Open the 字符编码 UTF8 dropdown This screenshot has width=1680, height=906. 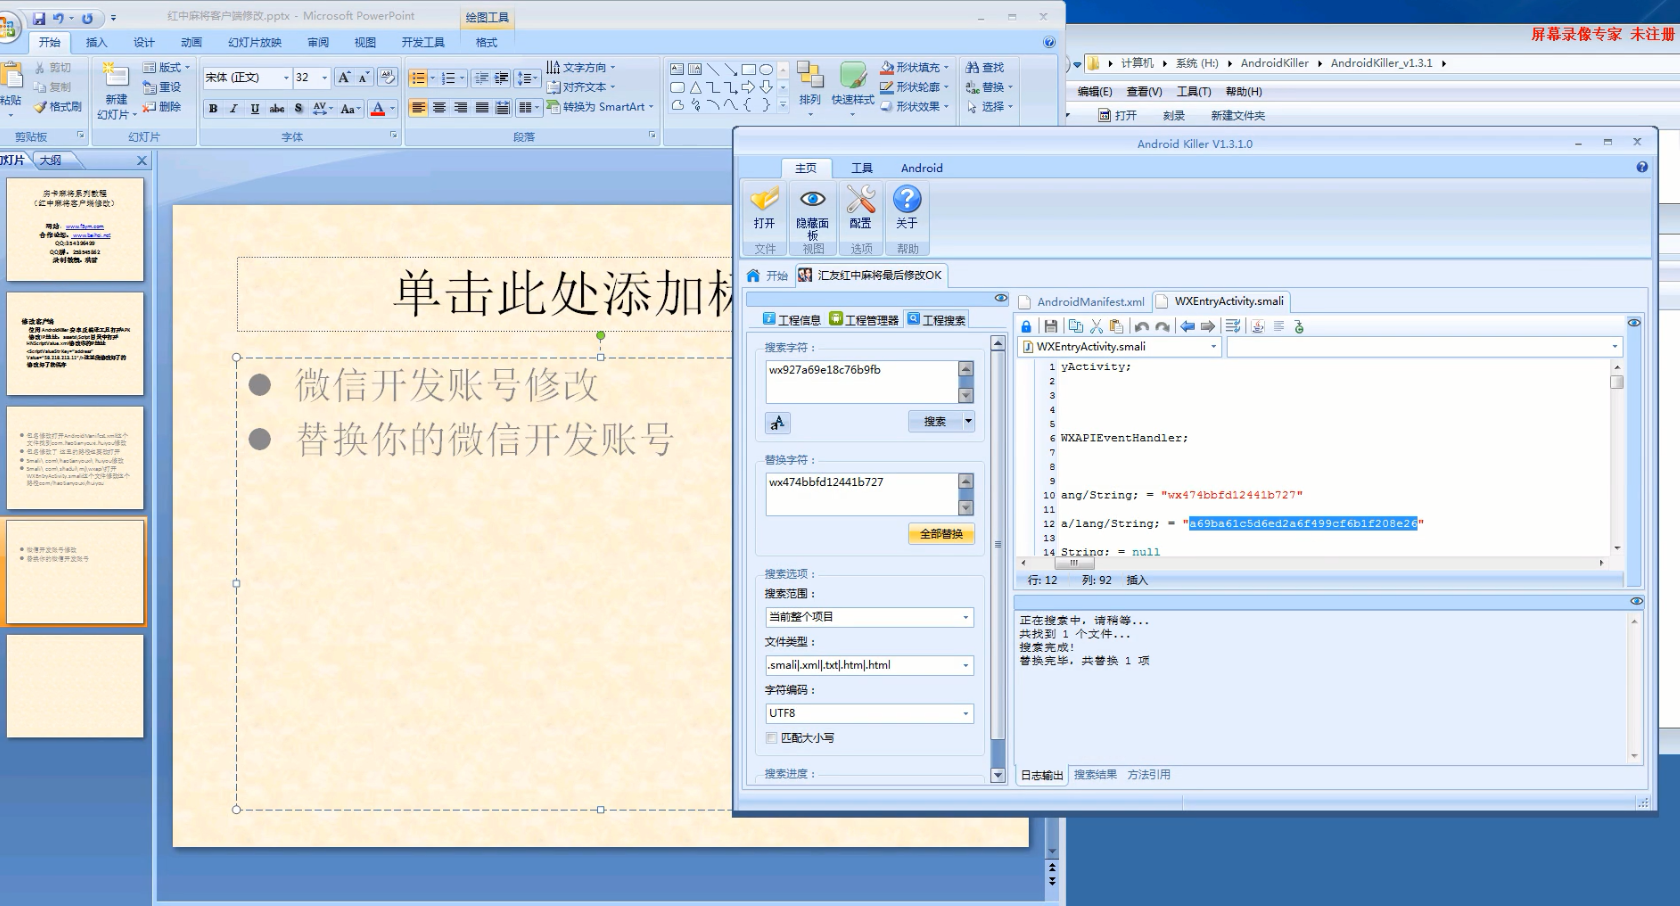966,713
